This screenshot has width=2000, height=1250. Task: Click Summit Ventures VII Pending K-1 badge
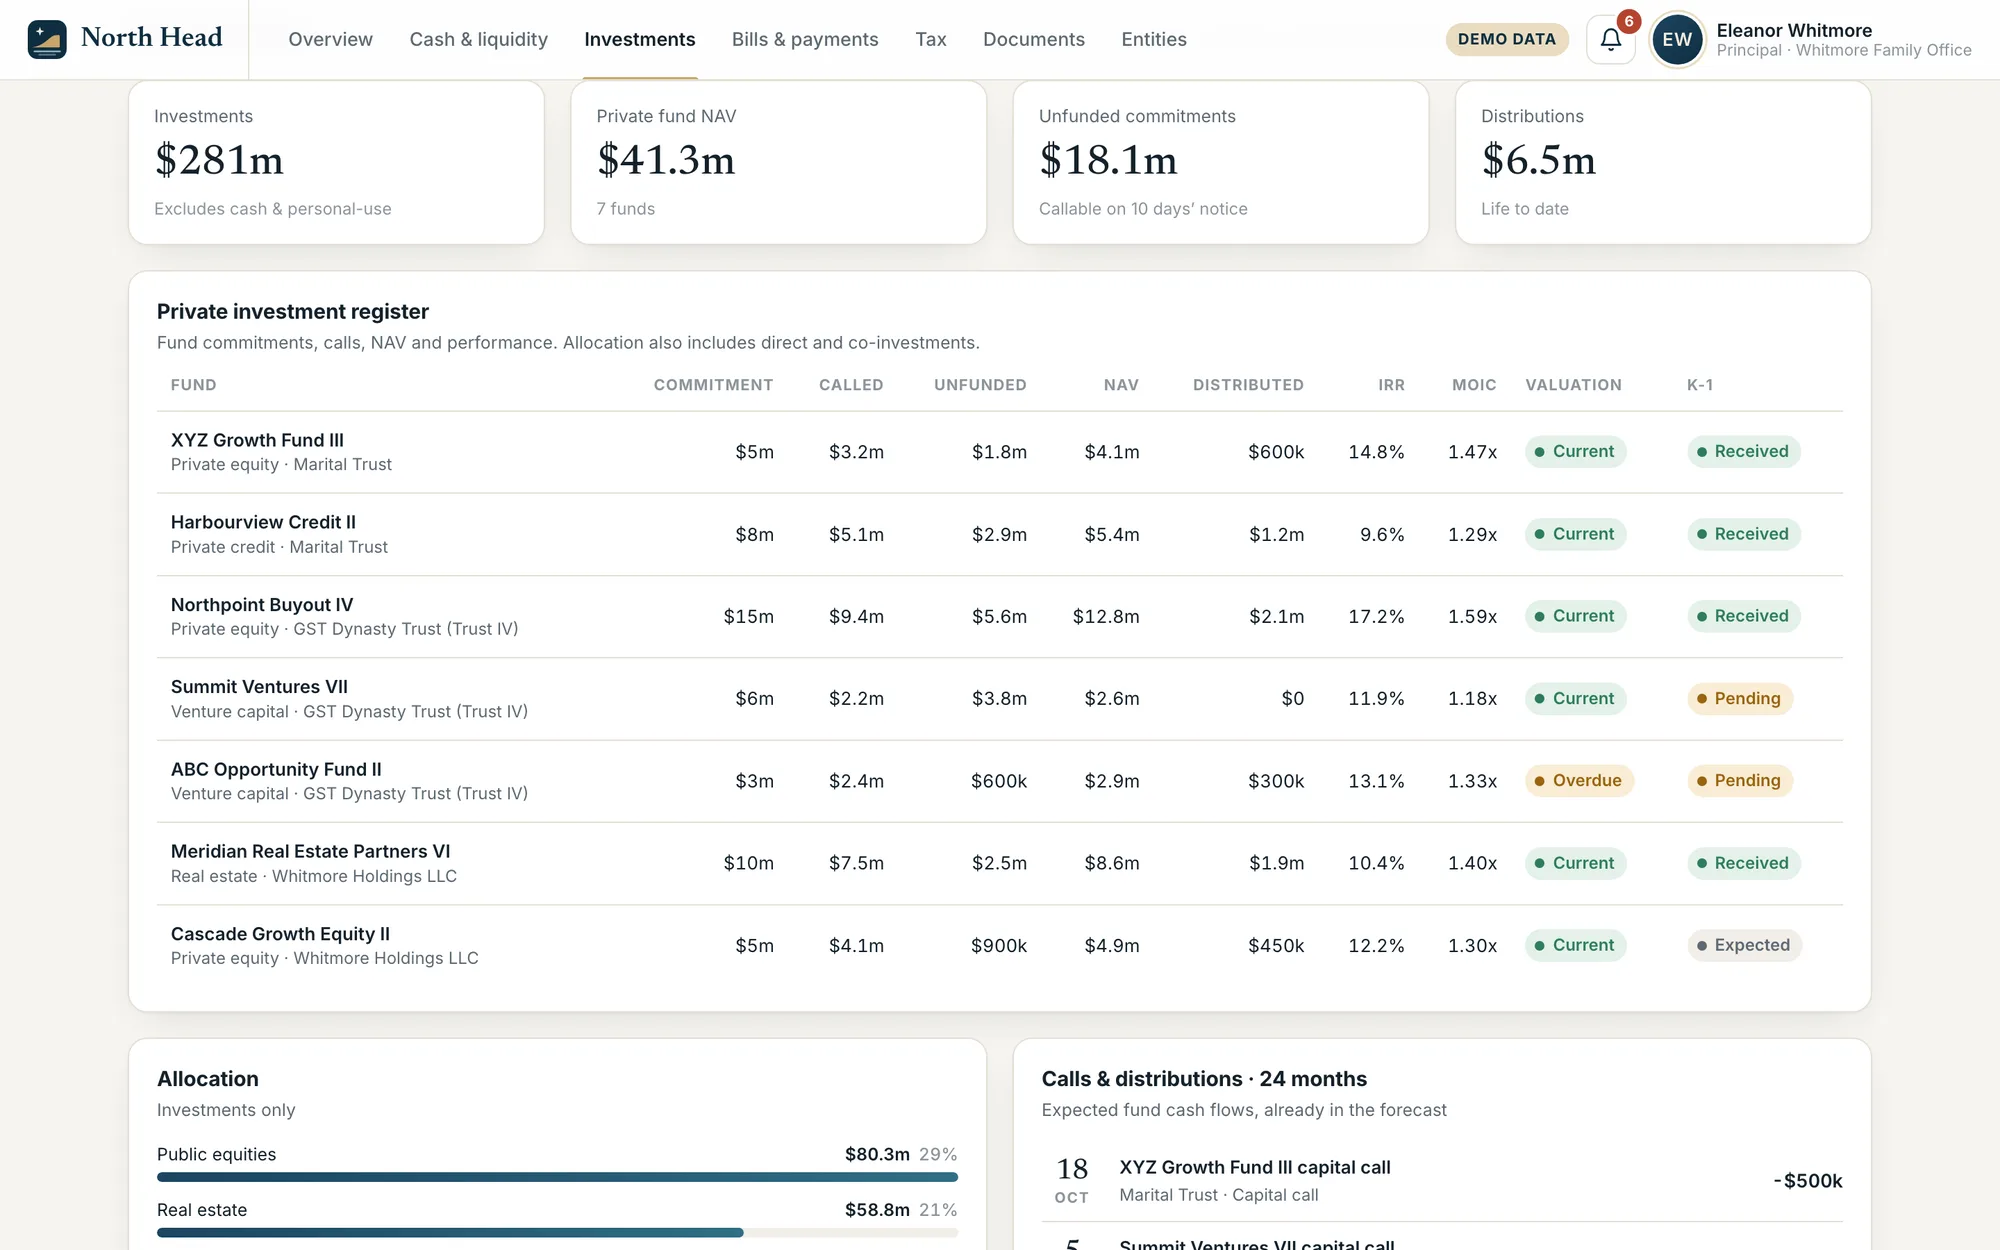point(1739,698)
